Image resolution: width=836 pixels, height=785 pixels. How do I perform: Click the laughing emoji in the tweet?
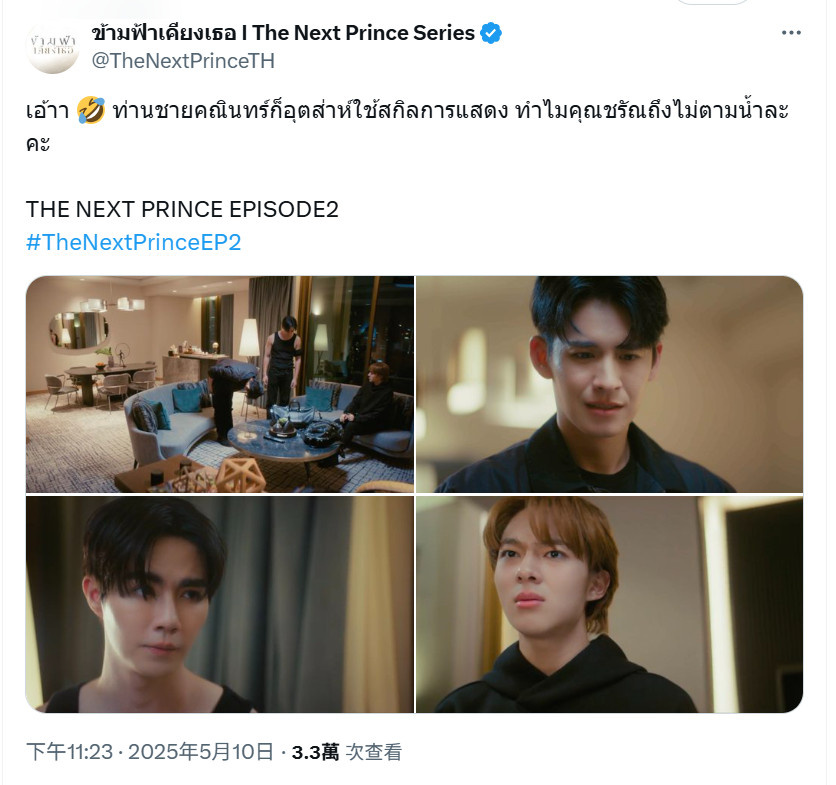[91, 110]
